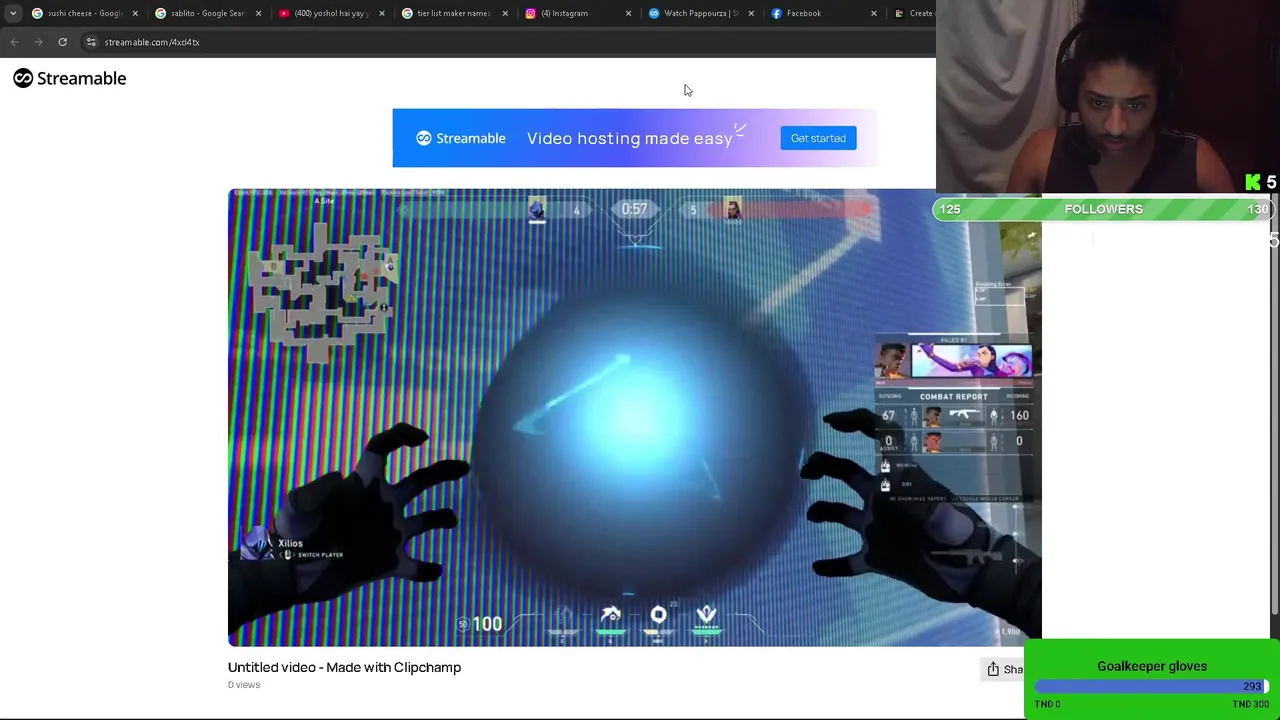The width and height of the screenshot is (1280, 720).
Task: Open site information icon in address bar
Action: (x=91, y=42)
